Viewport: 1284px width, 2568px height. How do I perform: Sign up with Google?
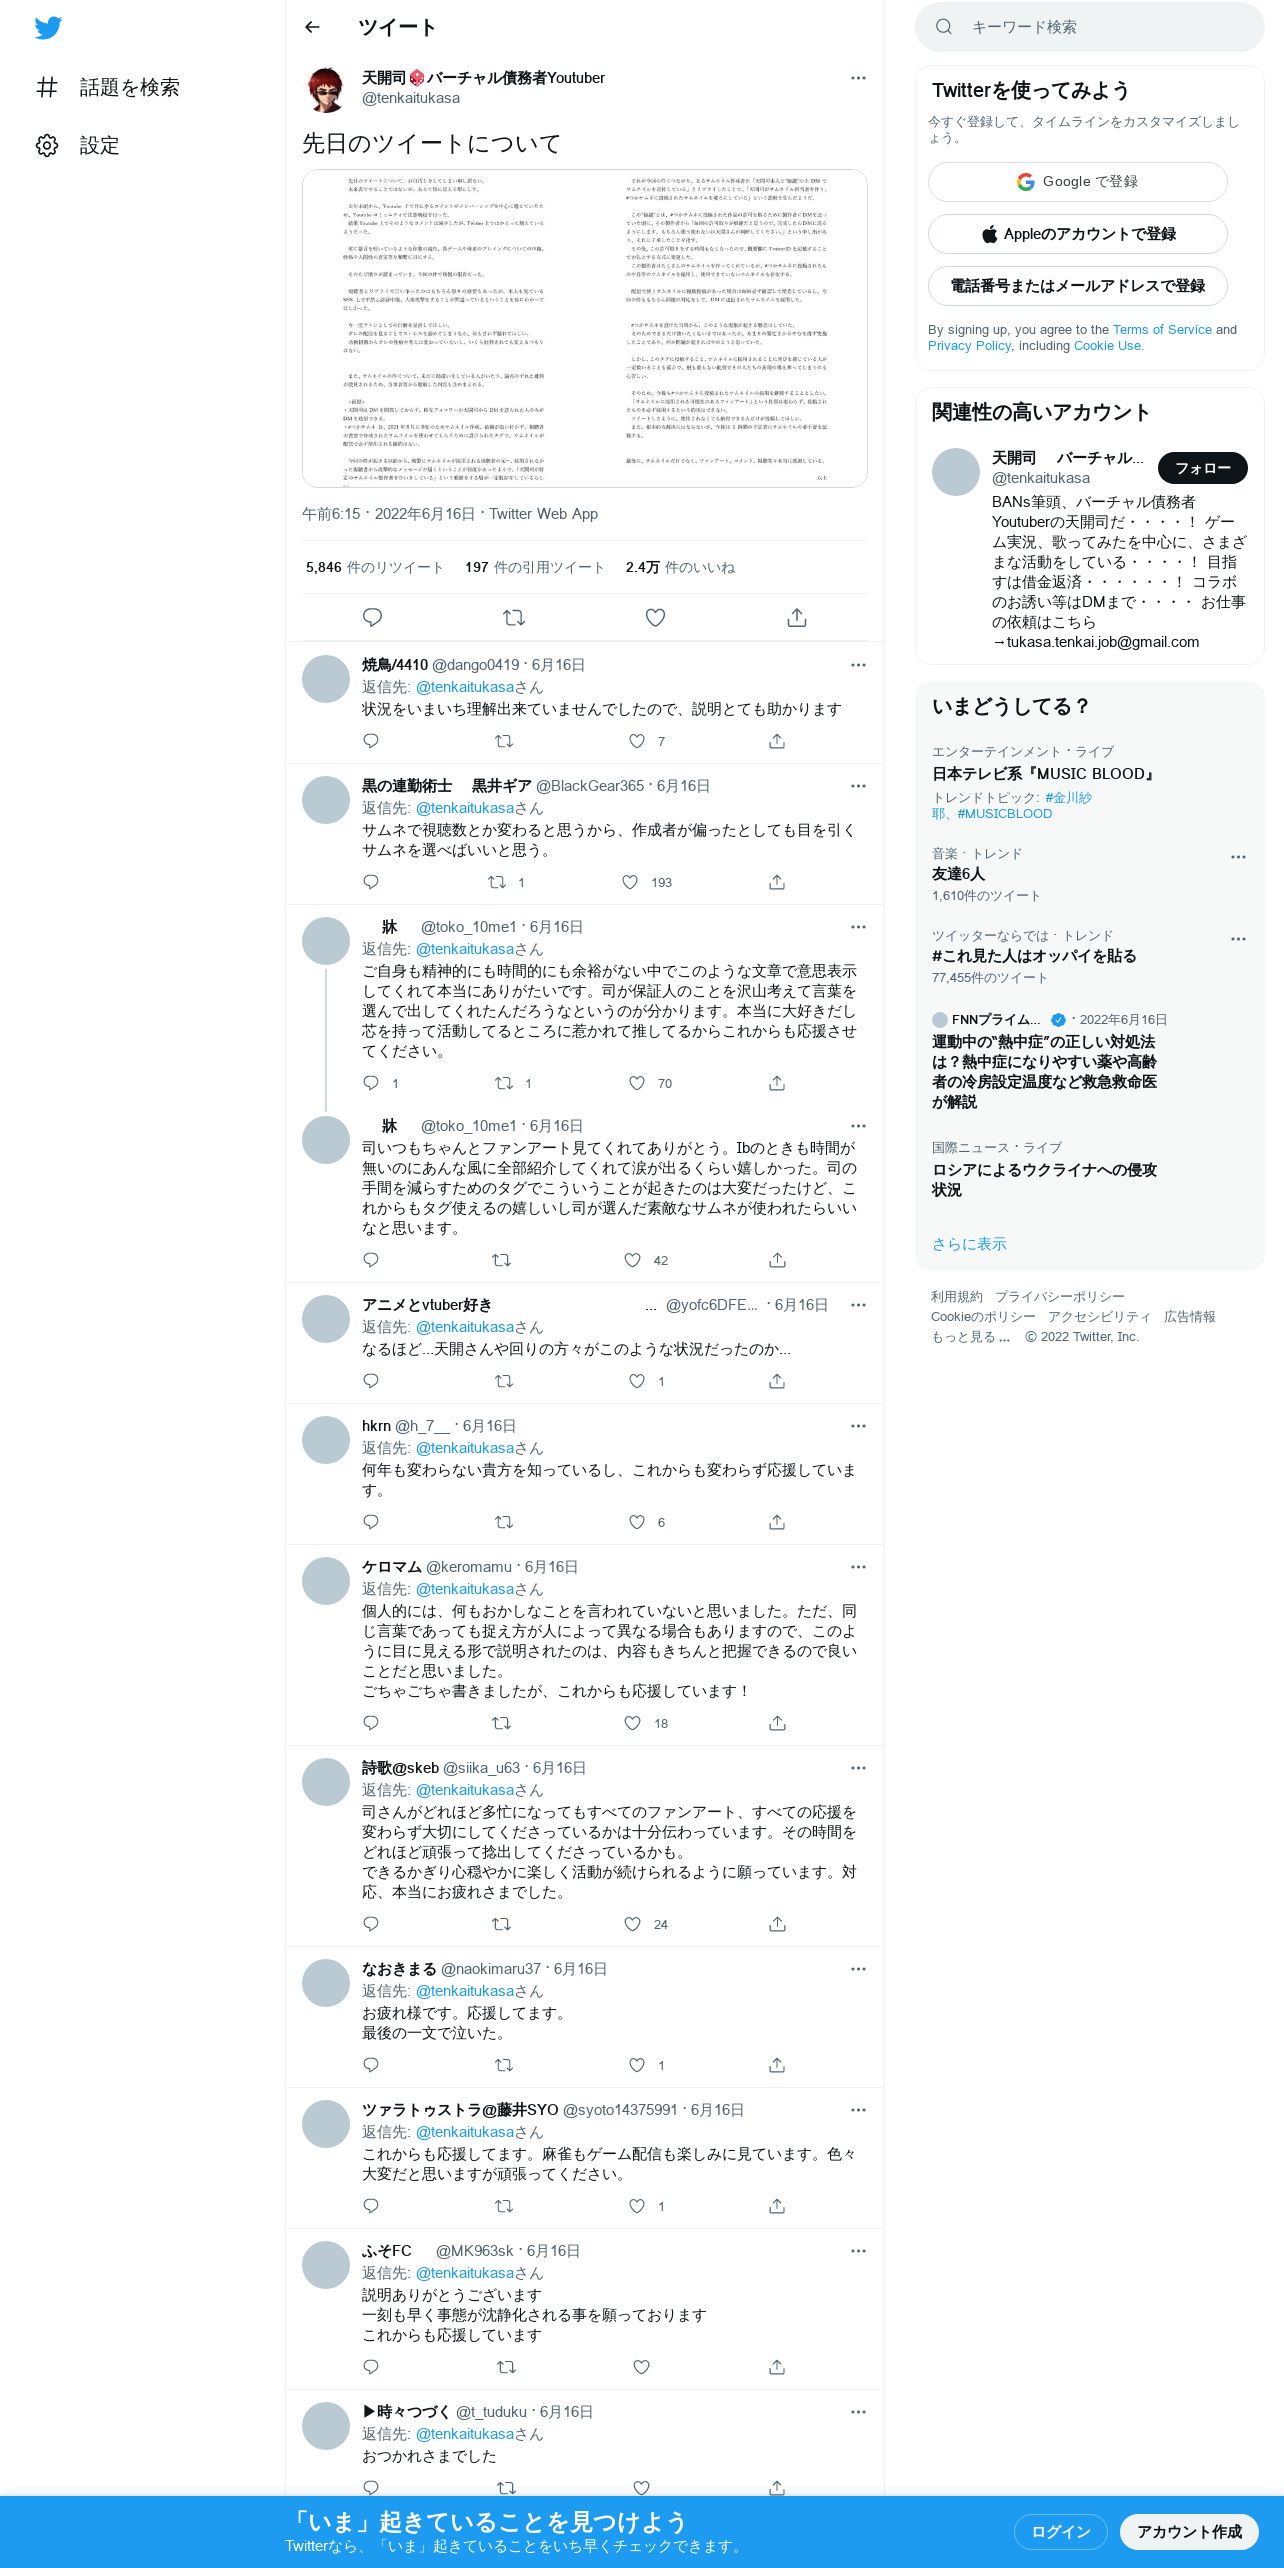1077,182
